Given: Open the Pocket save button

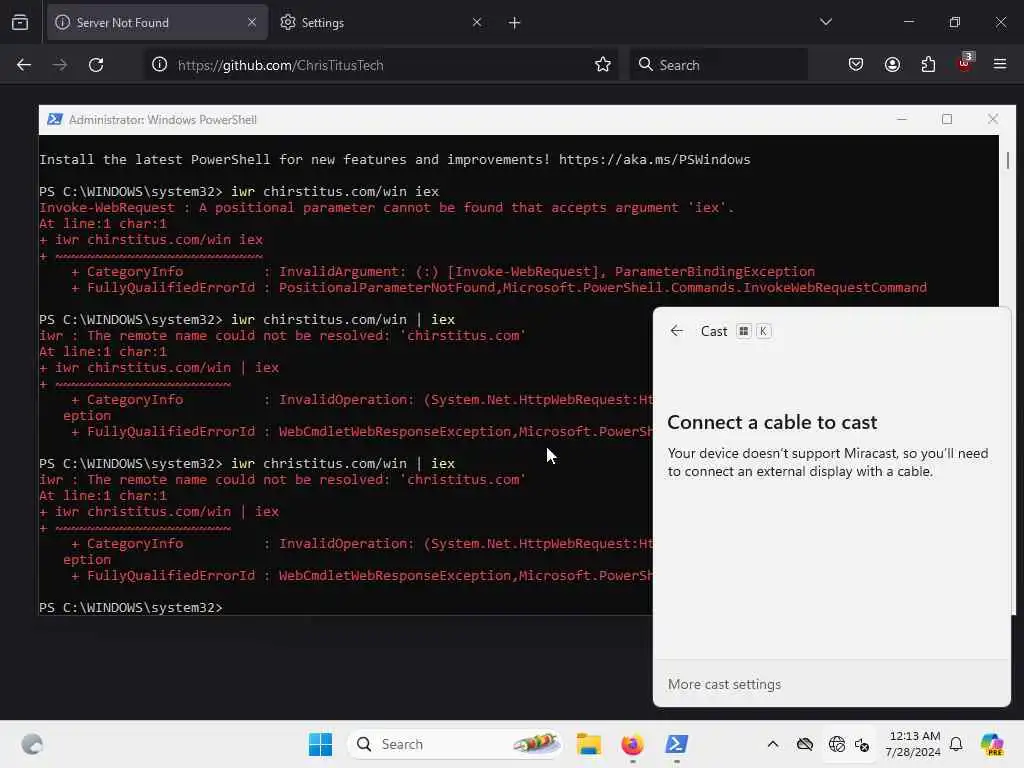Looking at the screenshot, I should pyautogui.click(x=856, y=65).
